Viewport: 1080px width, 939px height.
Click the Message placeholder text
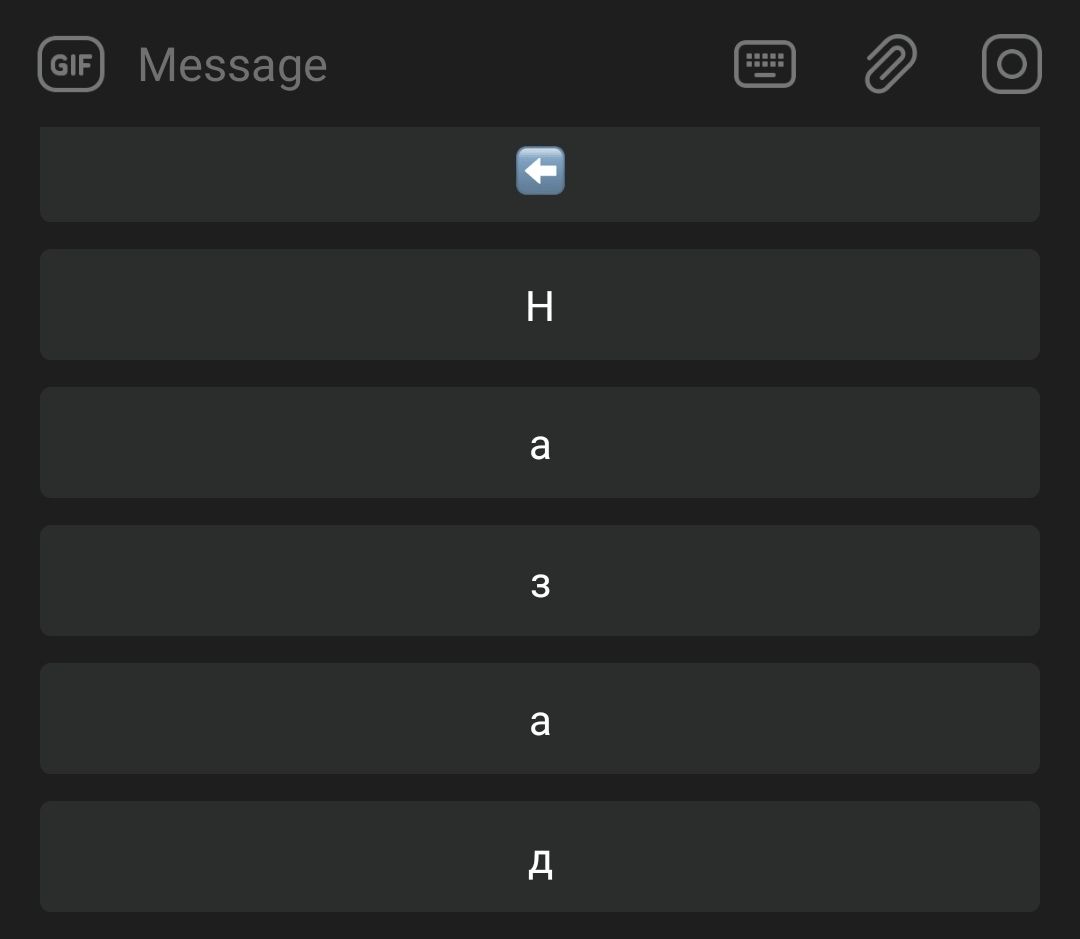point(233,66)
